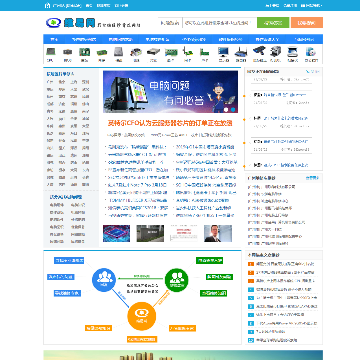Select the CPU chip category icon
The image size is (360, 360).
pos(50,52)
